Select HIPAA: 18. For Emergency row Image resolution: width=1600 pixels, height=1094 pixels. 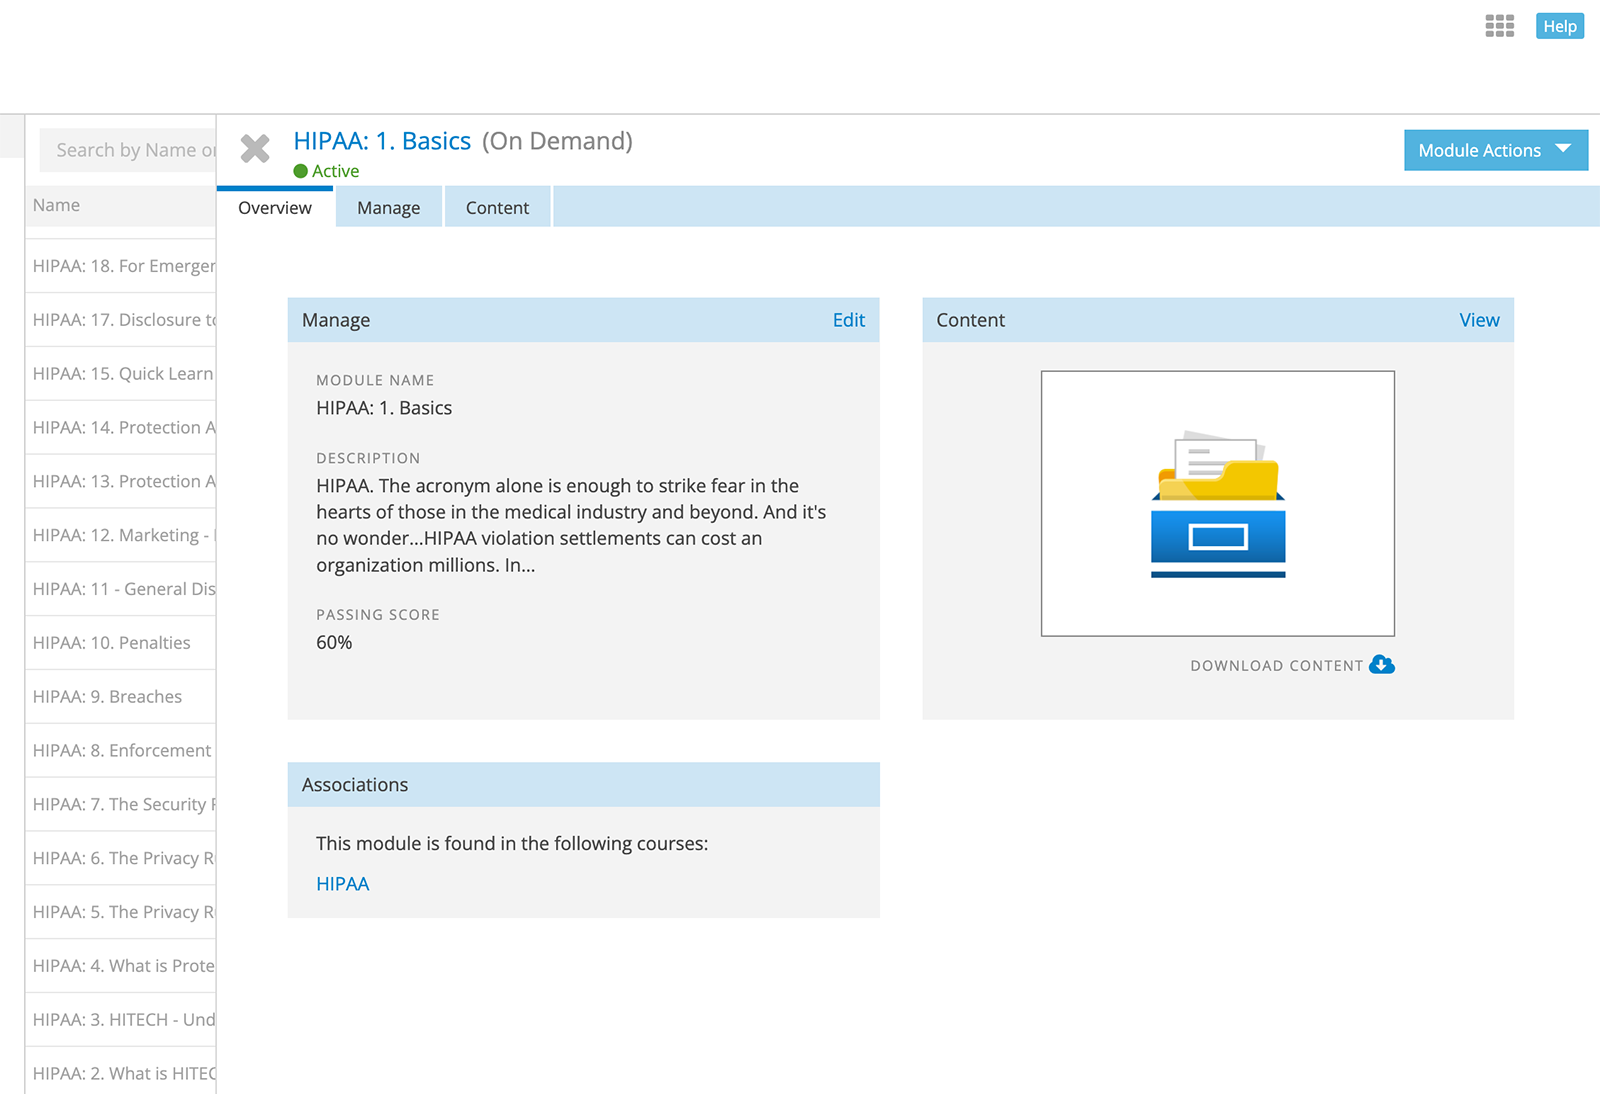[121, 266]
